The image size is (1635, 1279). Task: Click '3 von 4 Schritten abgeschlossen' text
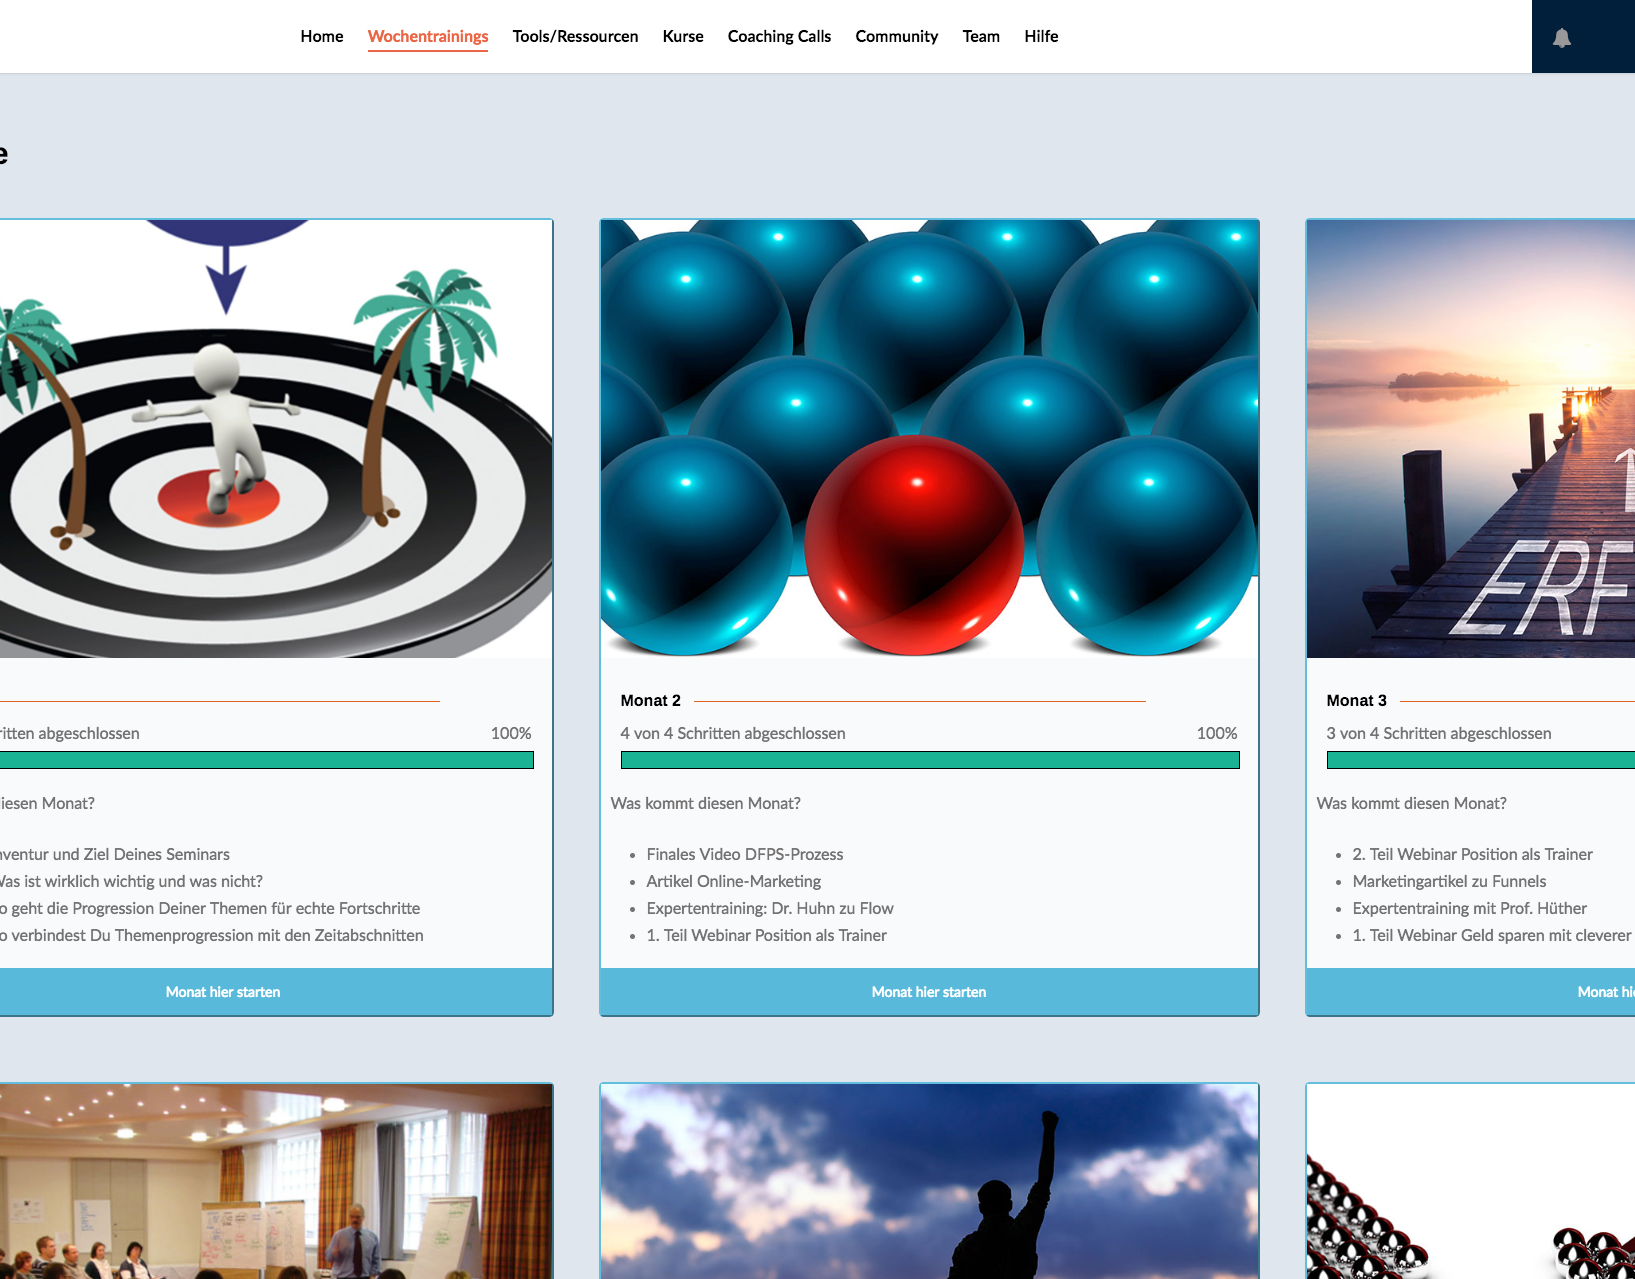point(1439,733)
